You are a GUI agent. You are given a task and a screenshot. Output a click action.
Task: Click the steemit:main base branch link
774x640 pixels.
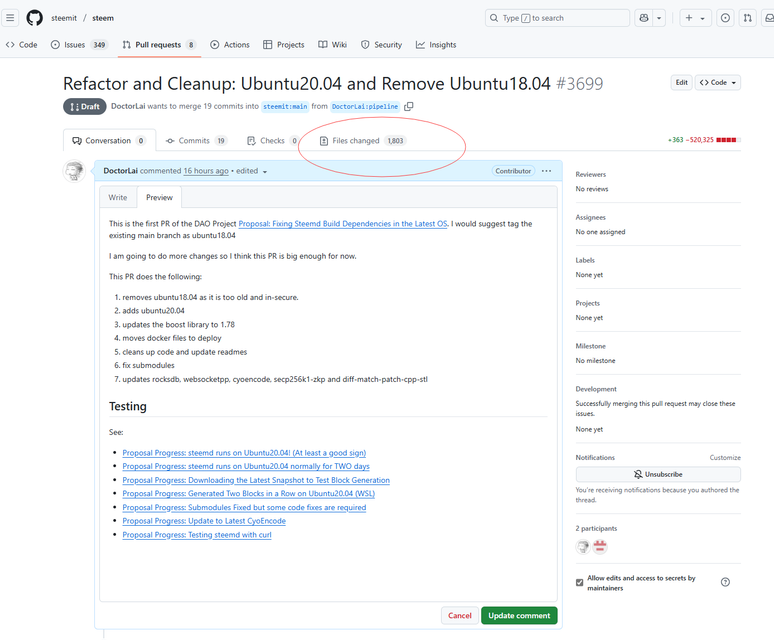[285, 106]
